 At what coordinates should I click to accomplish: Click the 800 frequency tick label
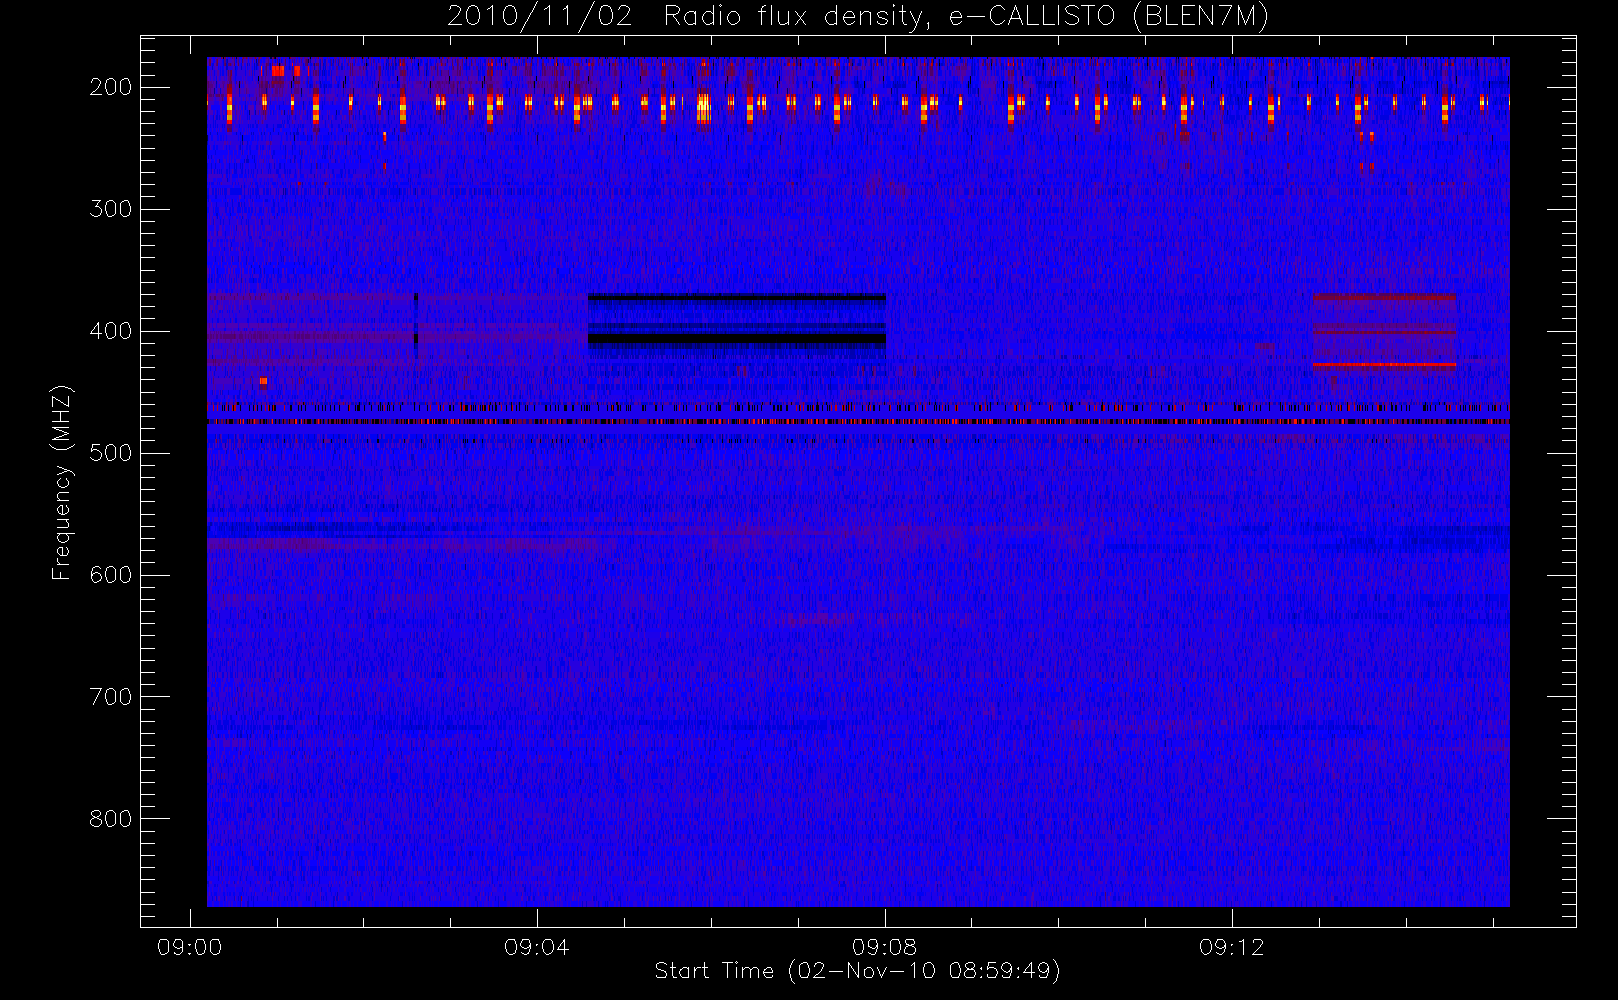(110, 819)
